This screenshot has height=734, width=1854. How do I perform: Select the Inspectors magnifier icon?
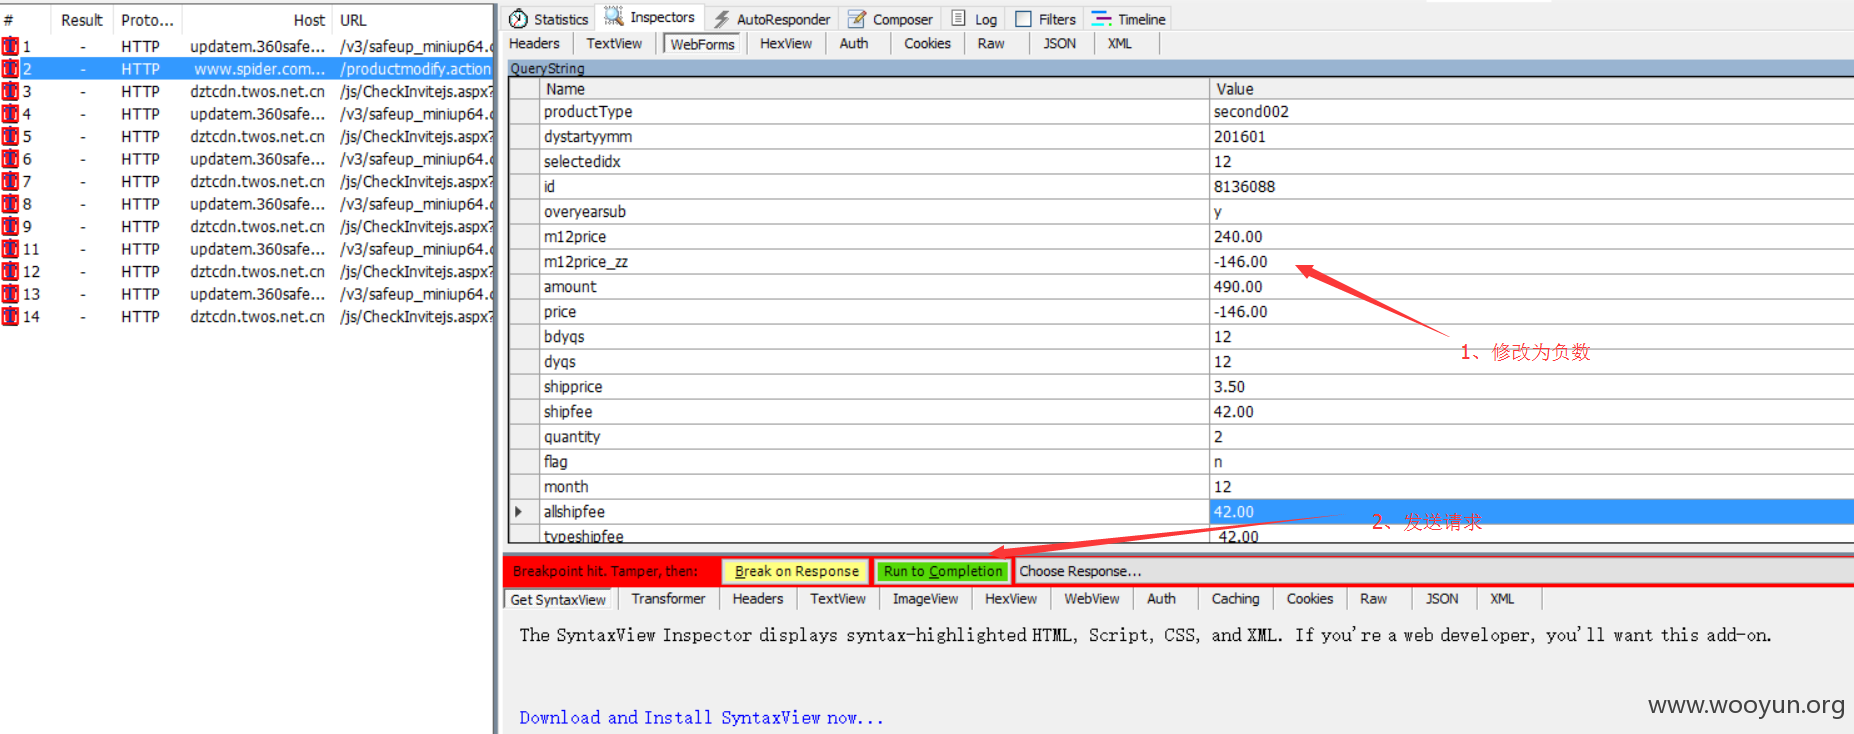click(614, 17)
